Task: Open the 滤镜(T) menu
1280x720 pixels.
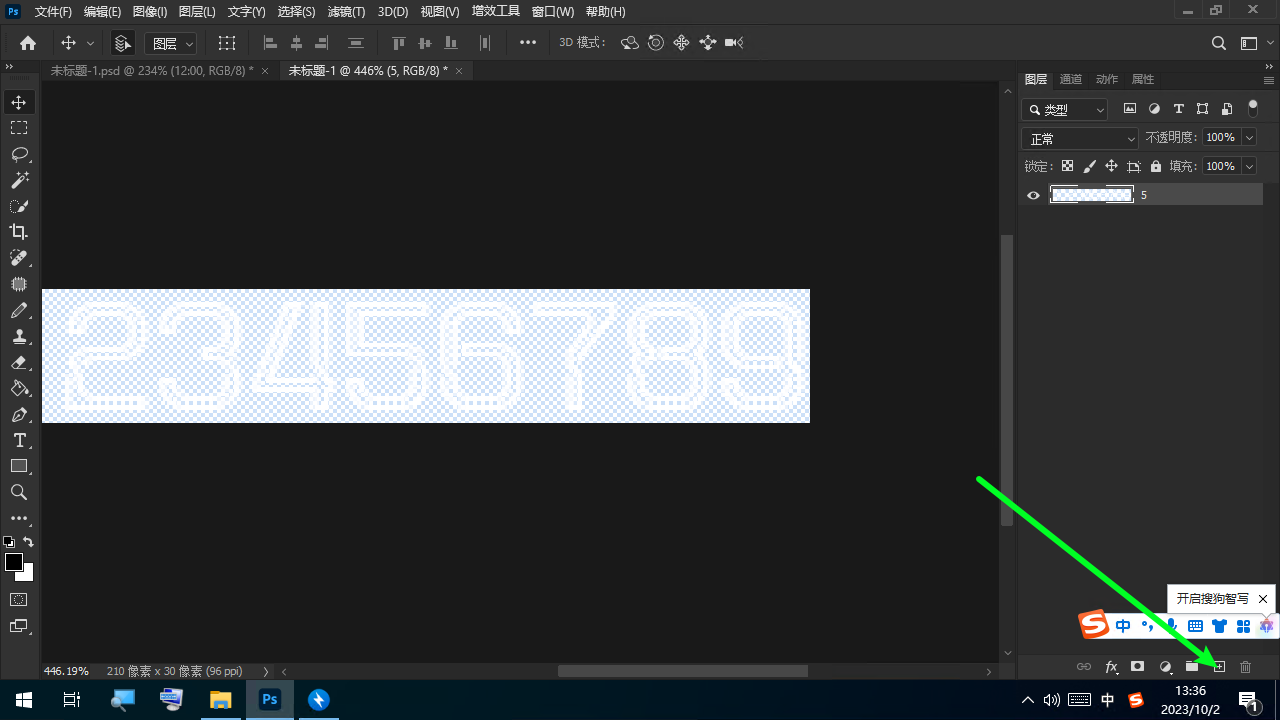Action: 346,12
